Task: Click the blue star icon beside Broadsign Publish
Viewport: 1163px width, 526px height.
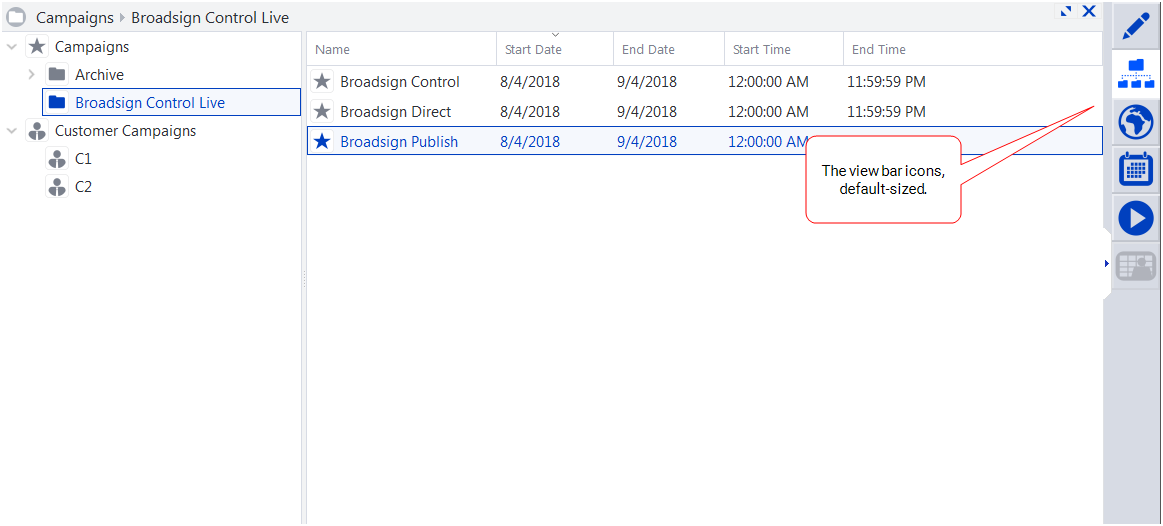Action: coord(322,141)
